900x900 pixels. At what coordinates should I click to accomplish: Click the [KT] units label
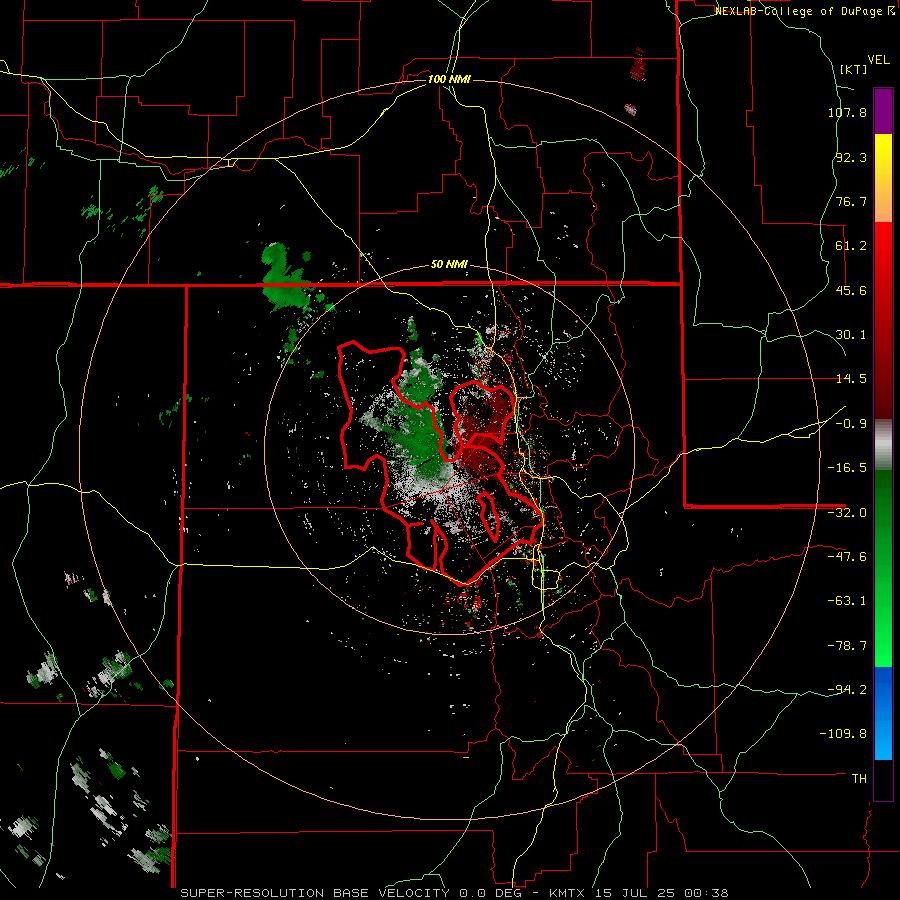pos(854,69)
